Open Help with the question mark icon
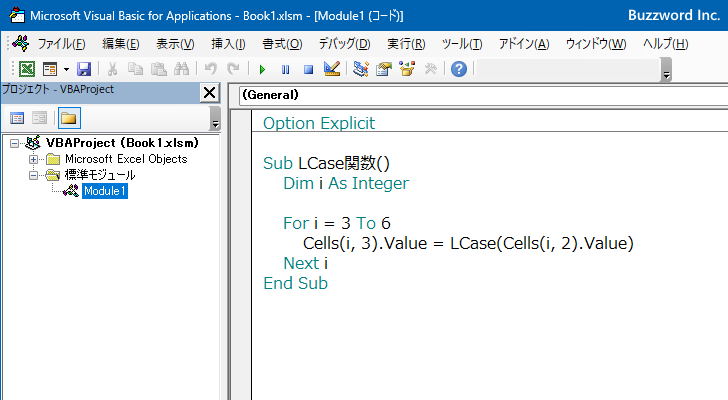The height and width of the screenshot is (400, 728). point(459,69)
